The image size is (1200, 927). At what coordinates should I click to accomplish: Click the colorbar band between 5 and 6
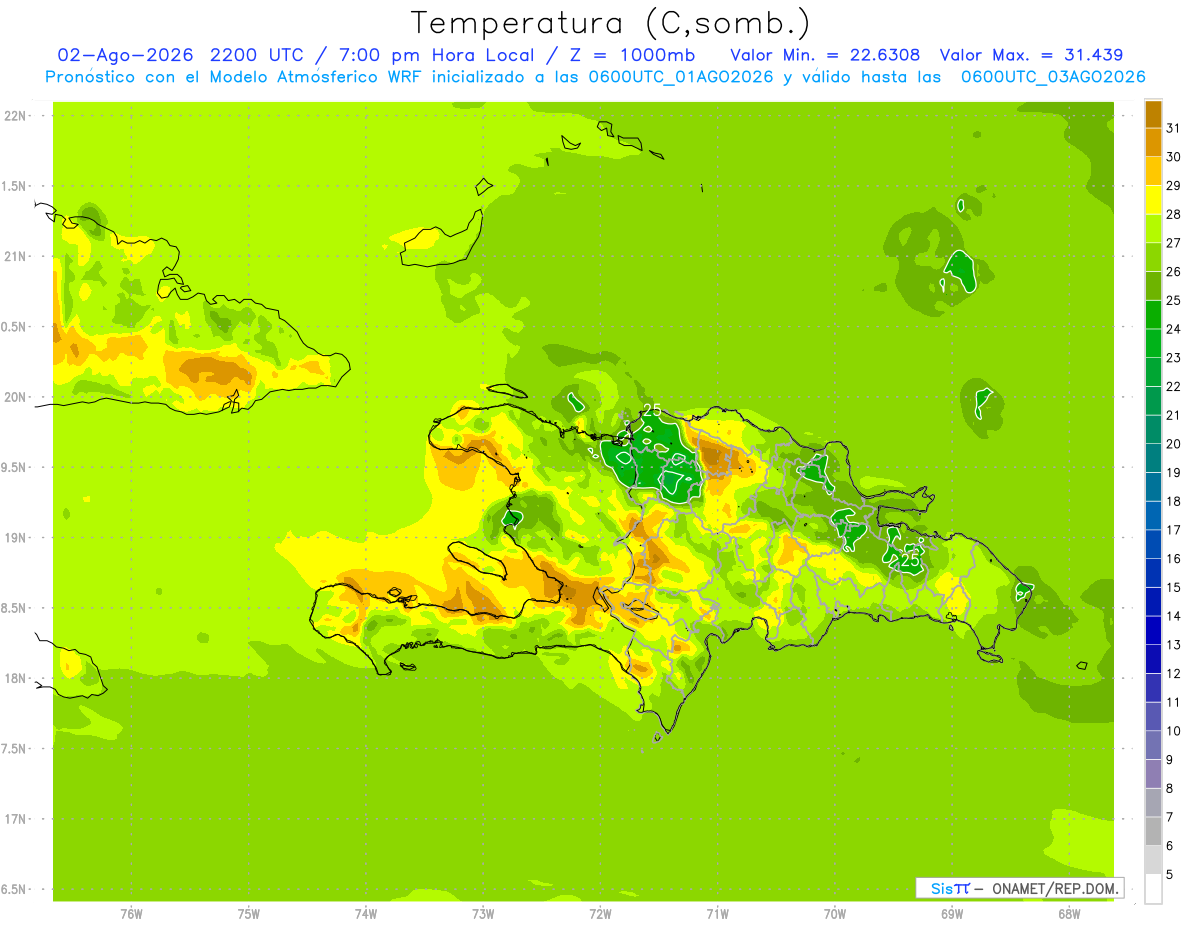pos(1153,860)
